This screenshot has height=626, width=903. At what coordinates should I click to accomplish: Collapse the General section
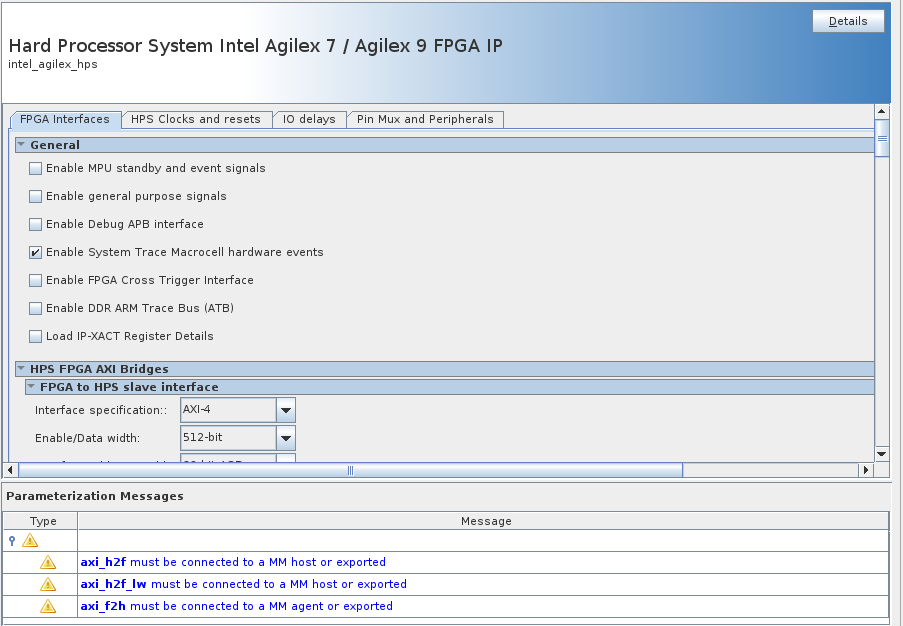pyautogui.click(x=21, y=145)
